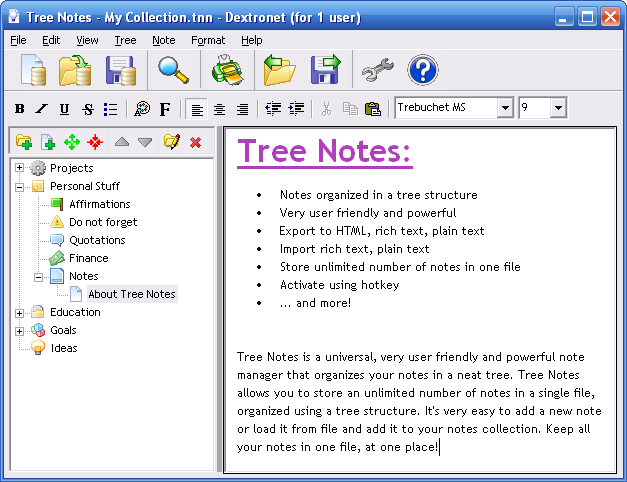Toggle bold formatting
The width and height of the screenshot is (627, 482).
19,108
